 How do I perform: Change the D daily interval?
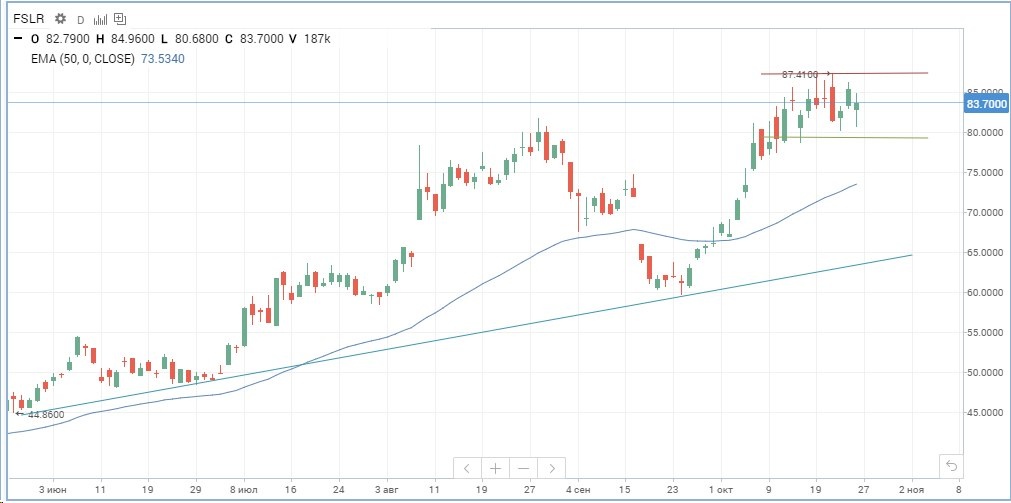pos(81,19)
